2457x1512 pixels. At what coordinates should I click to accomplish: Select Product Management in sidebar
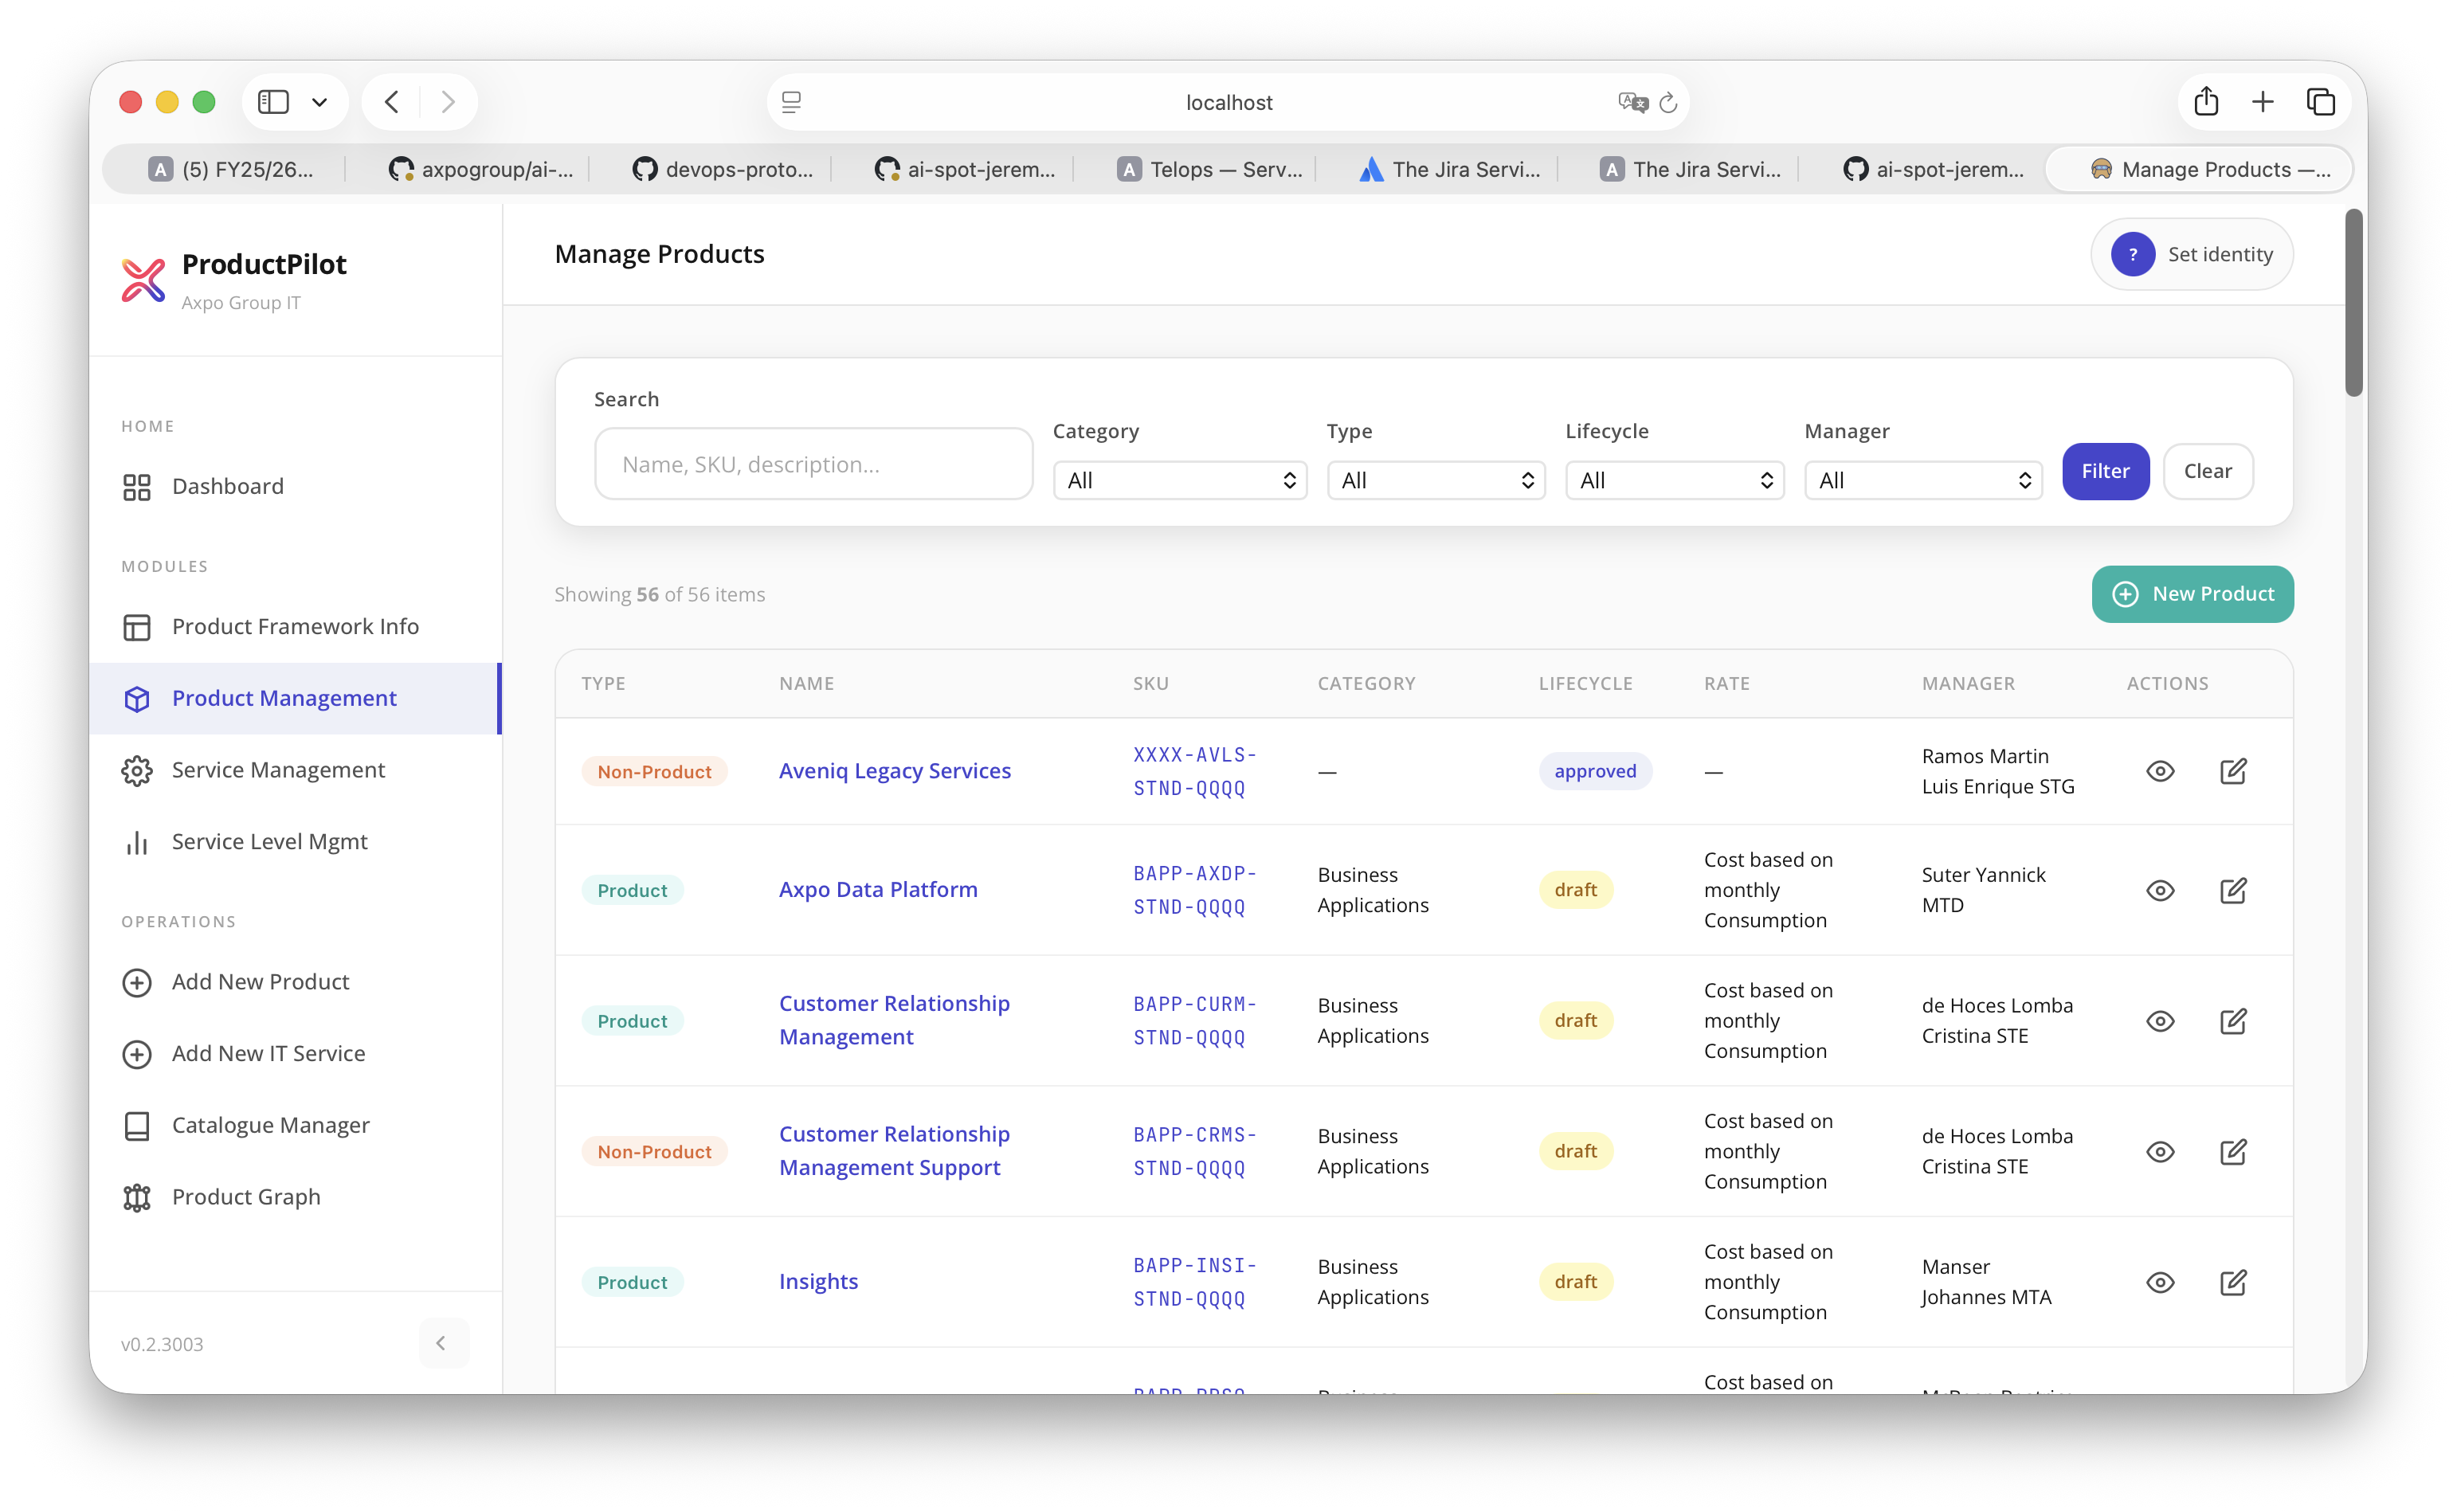point(295,698)
